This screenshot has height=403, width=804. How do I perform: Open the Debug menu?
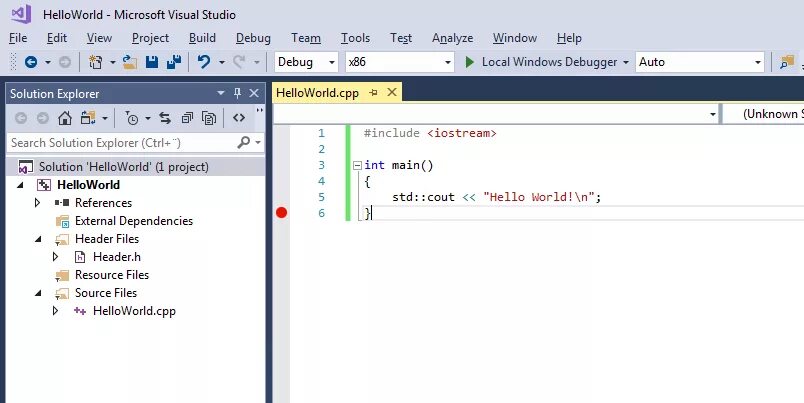point(253,38)
